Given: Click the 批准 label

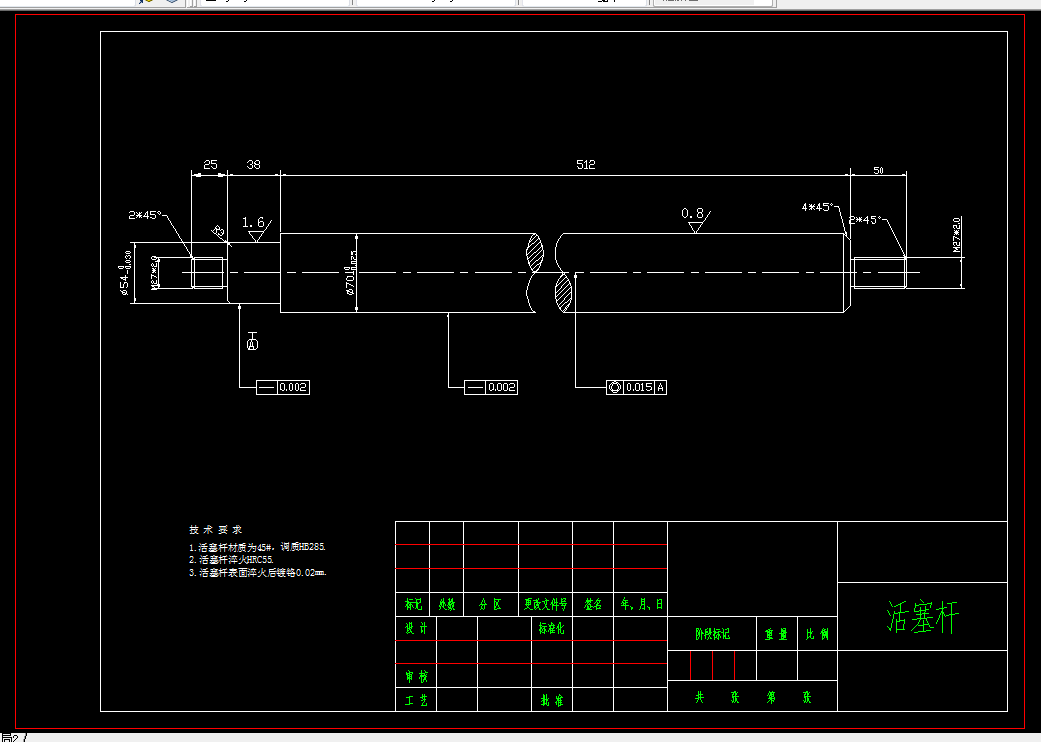Looking at the screenshot, I should (x=552, y=700).
